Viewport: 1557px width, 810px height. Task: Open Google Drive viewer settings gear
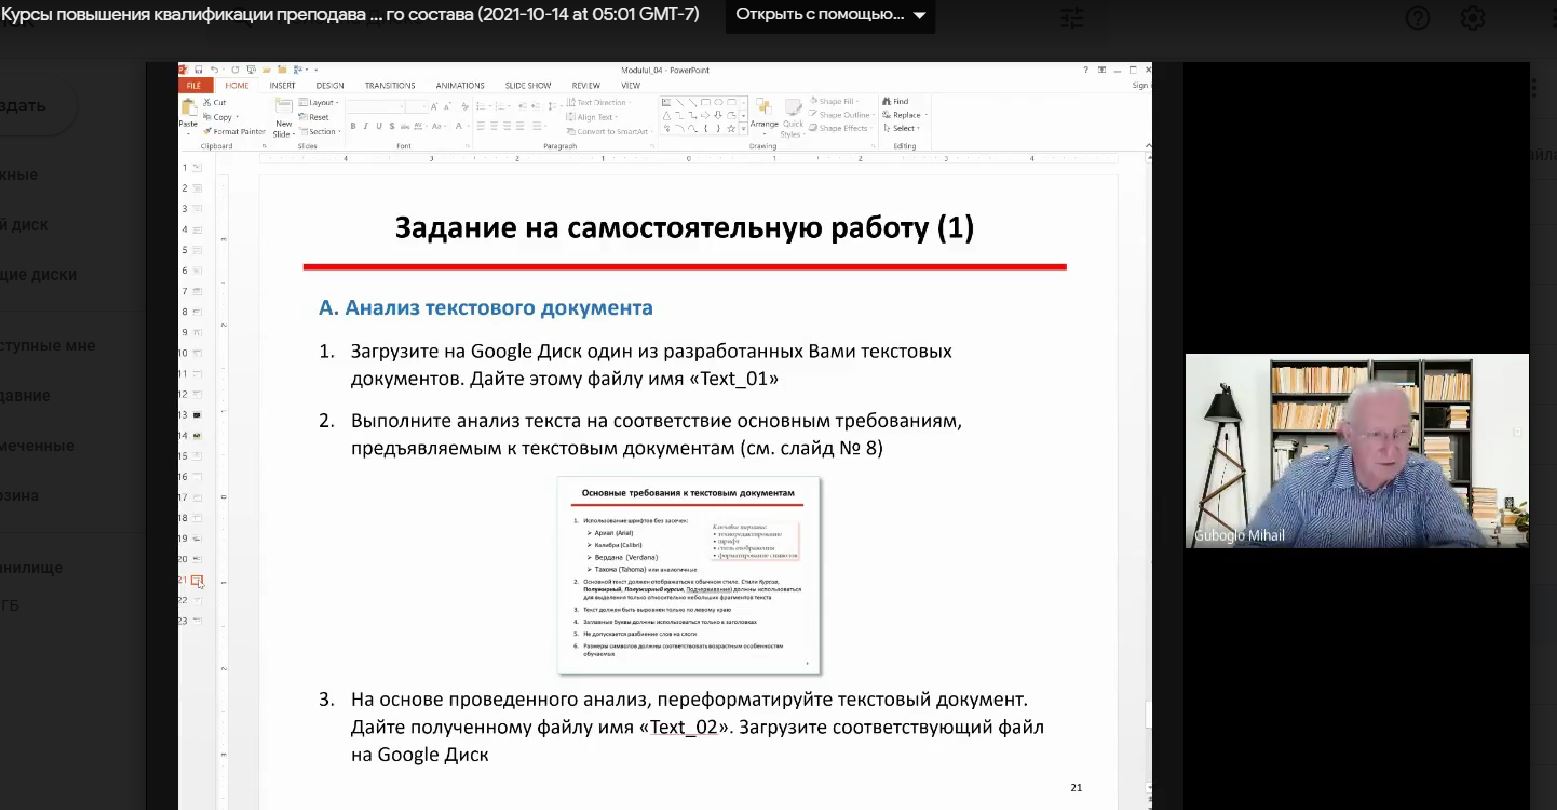pos(1472,18)
